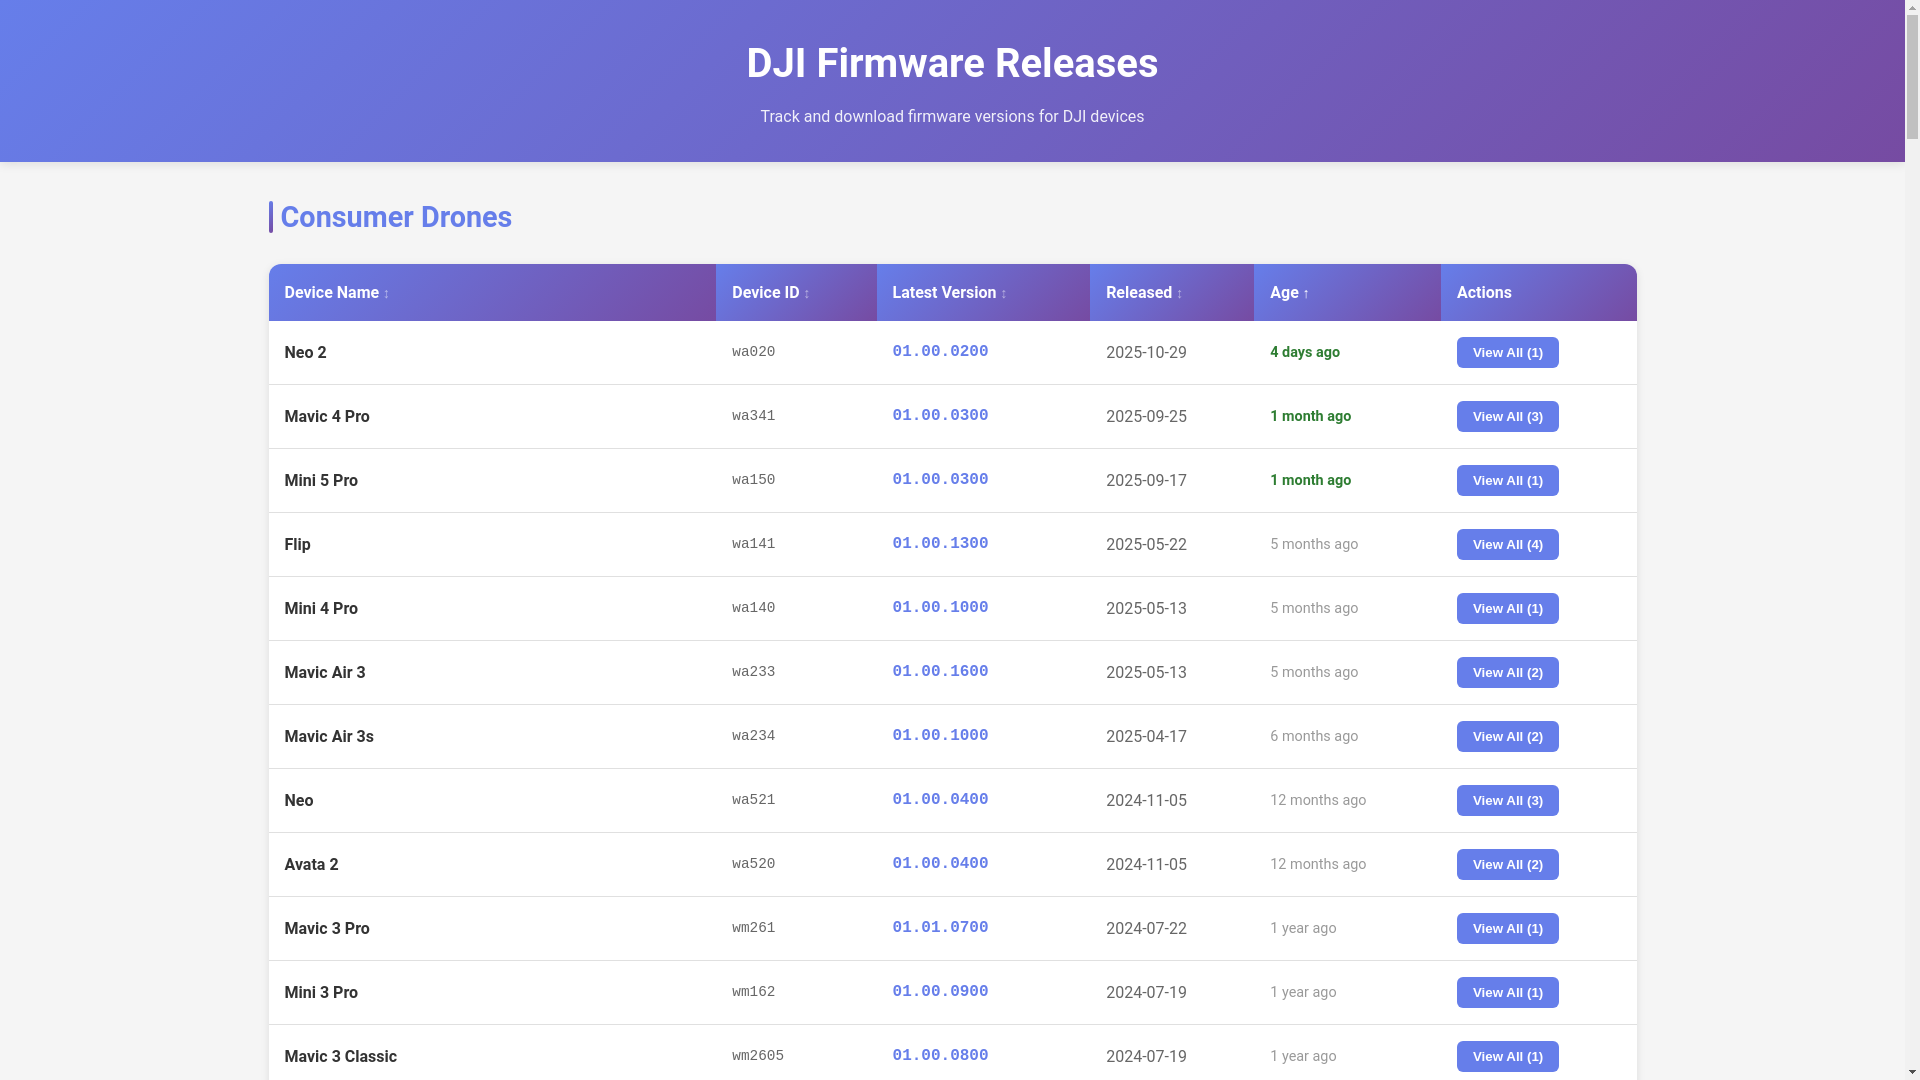This screenshot has height=1080, width=1920.
Task: Open View All (1) for Mini 5 Pro
Action: (x=1507, y=481)
